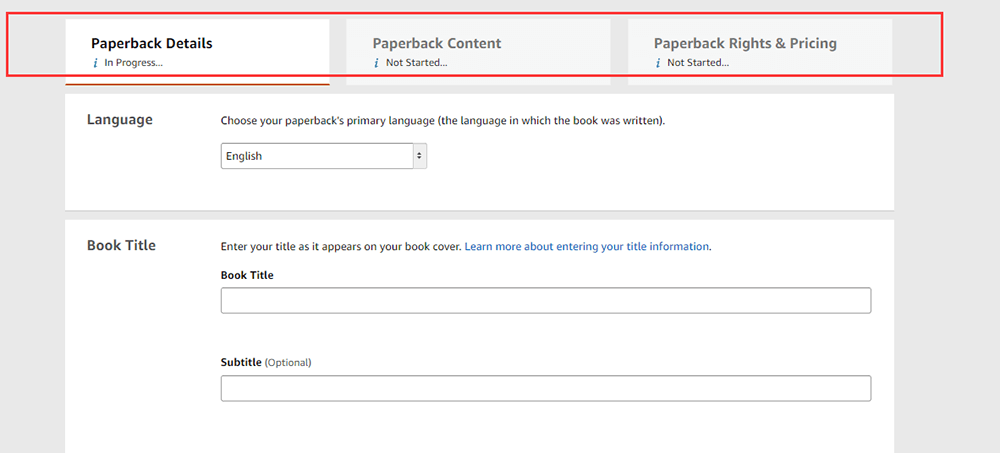
Task: Click the info icon under Paperback Details
Action: (x=95, y=63)
